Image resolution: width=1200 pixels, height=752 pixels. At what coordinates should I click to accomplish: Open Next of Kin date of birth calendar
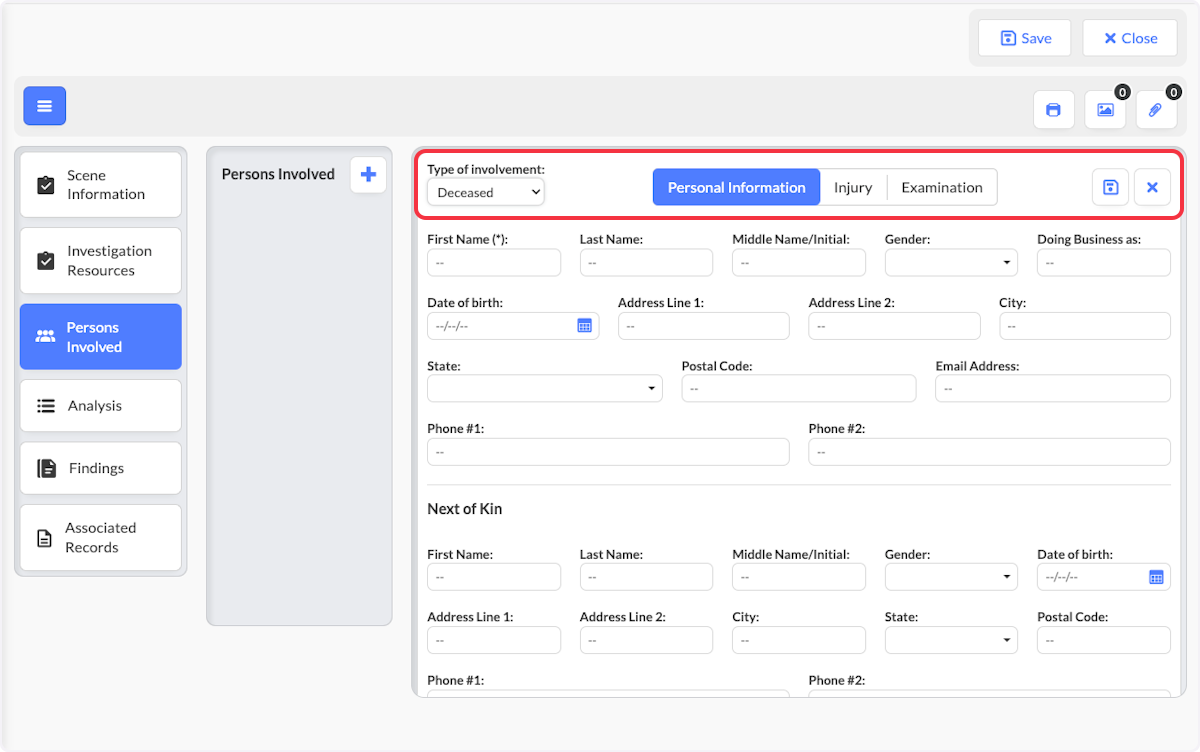[1156, 577]
